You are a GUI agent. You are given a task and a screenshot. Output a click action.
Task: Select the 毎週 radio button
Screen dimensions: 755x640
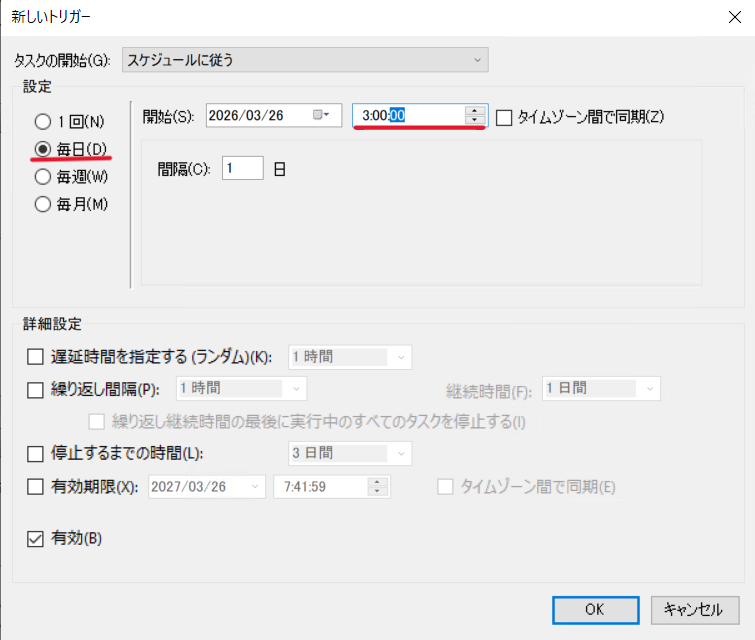pos(42,177)
